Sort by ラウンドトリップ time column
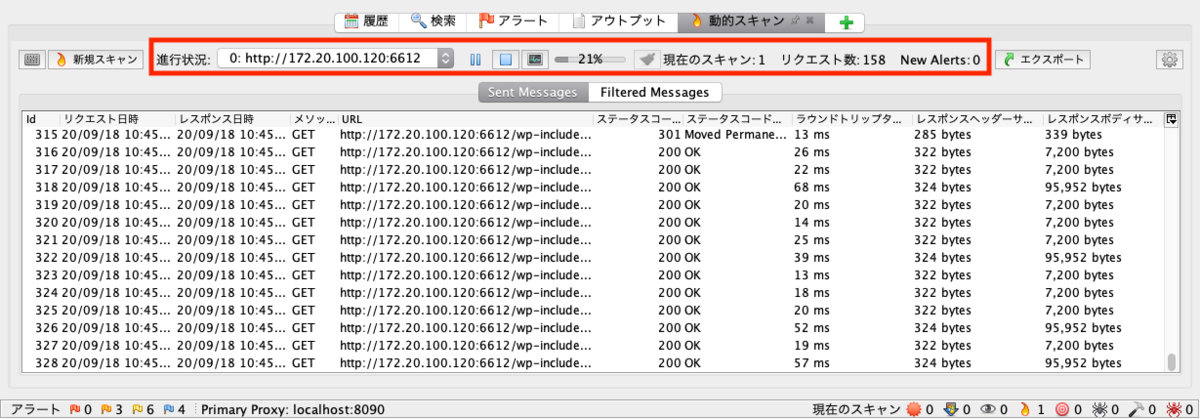 click(852, 119)
